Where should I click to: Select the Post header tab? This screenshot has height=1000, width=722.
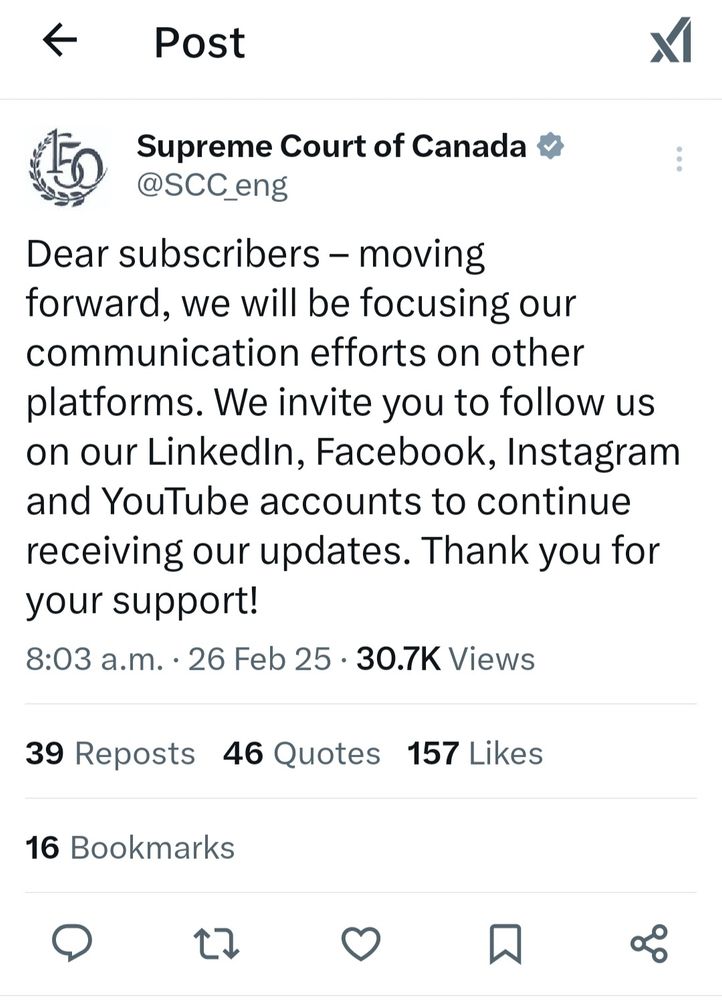click(x=197, y=41)
